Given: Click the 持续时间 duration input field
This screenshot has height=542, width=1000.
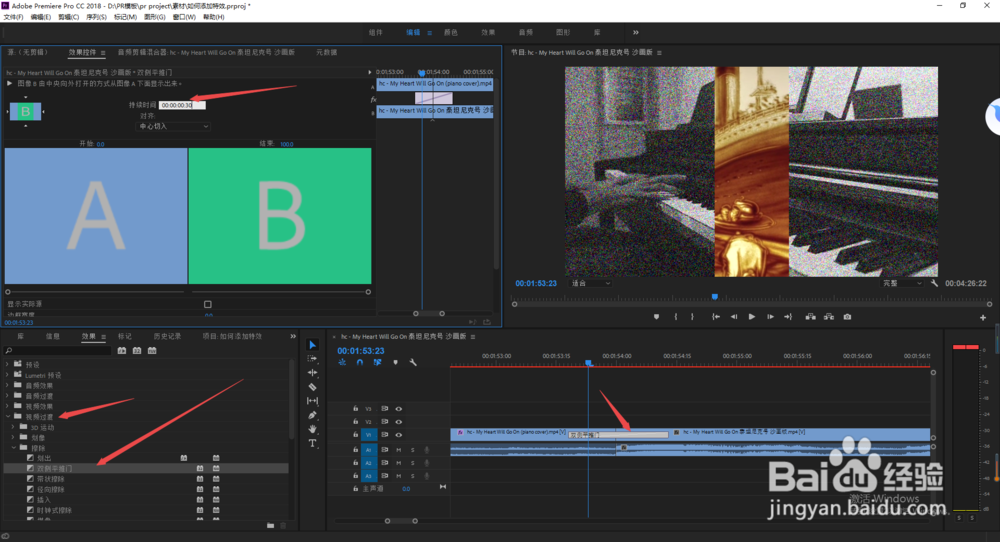Looking at the screenshot, I should [x=182, y=105].
